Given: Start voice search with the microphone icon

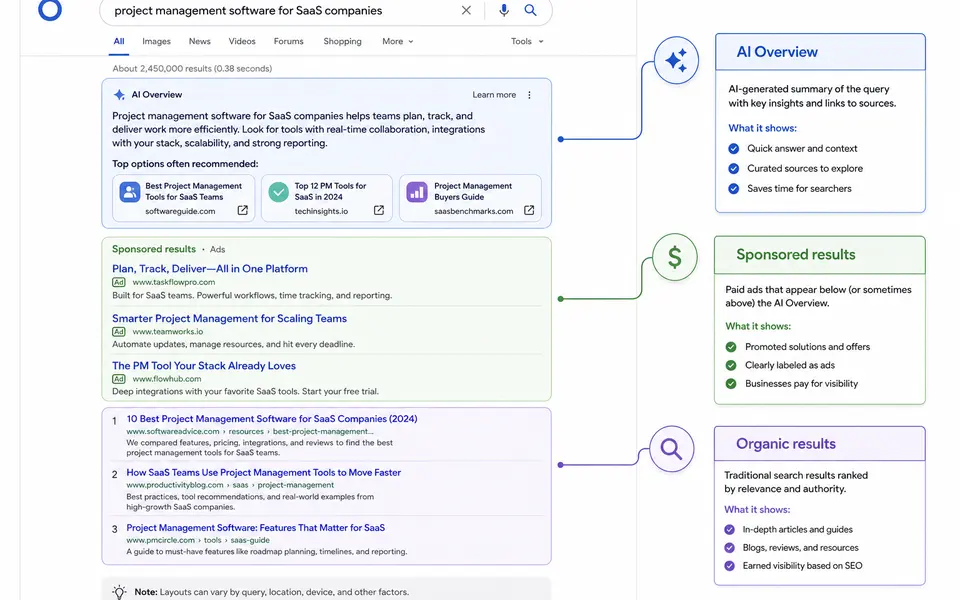Looking at the screenshot, I should click(x=503, y=10).
